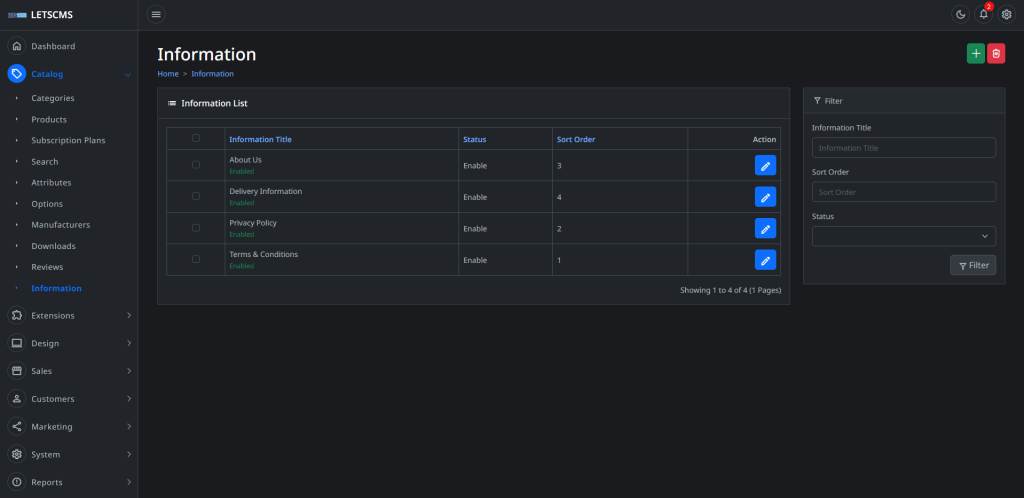Open Subscription Plans menu item
This screenshot has width=1024, height=498.
68,140
